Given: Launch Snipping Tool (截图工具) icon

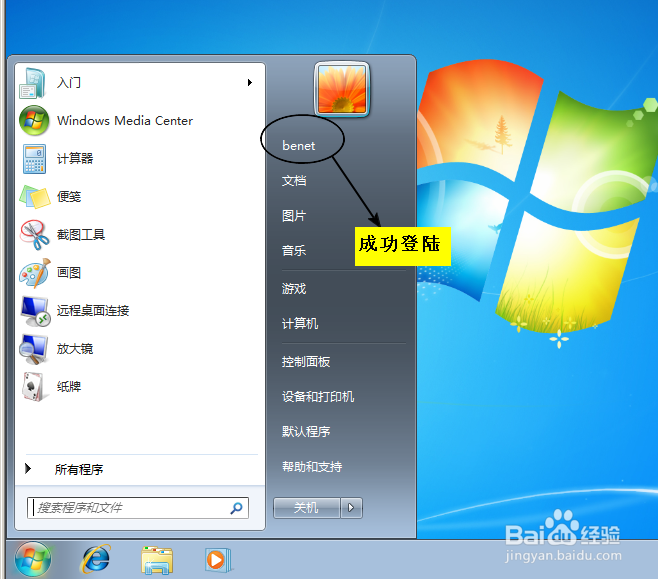Looking at the screenshot, I should pyautogui.click(x=34, y=235).
